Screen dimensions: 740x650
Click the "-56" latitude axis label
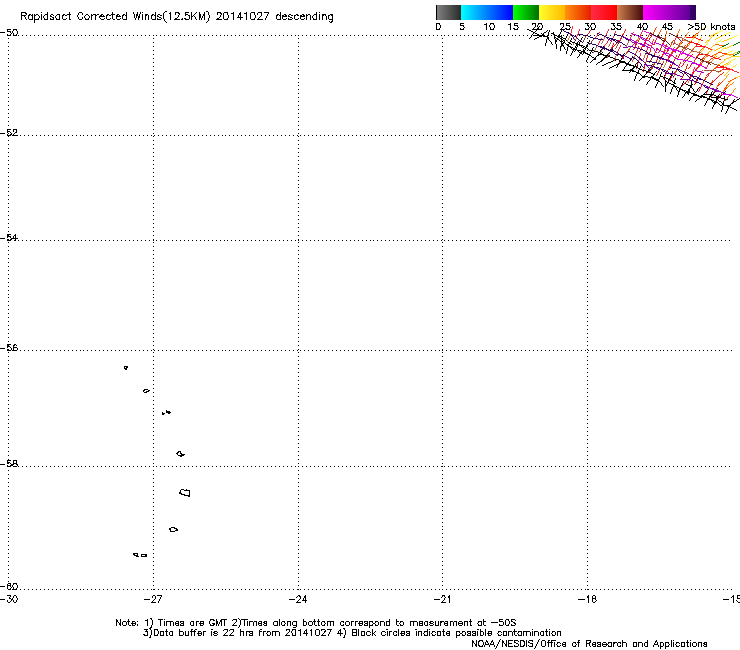point(9,347)
